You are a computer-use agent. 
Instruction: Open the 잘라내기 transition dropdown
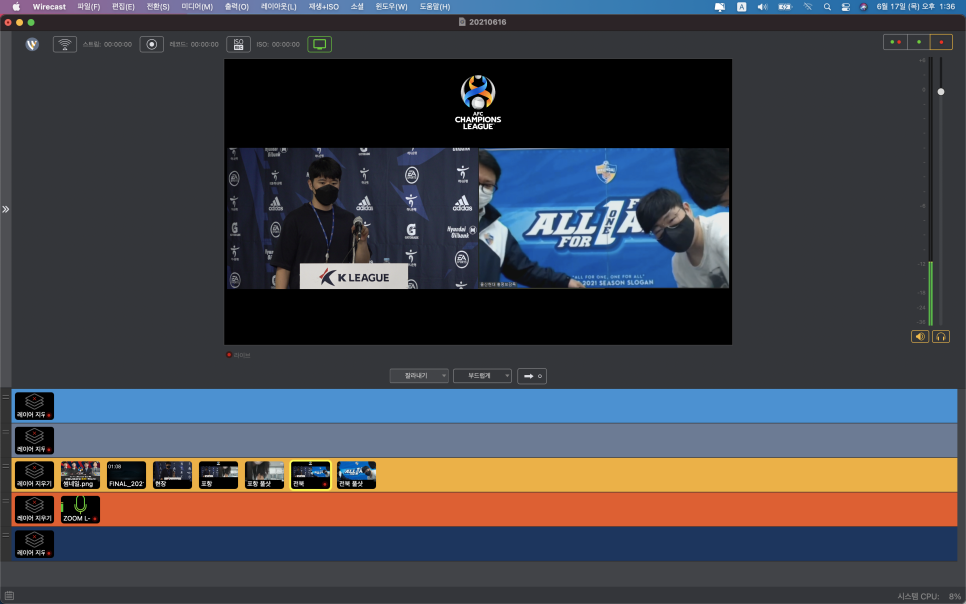click(x=419, y=375)
